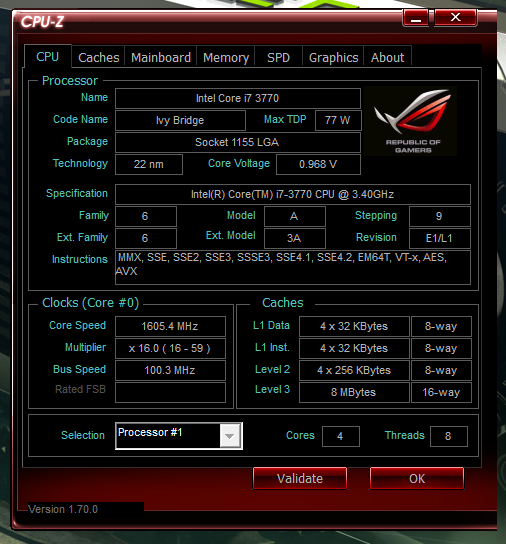
Task: Click the Multiplier value x 16.0
Action: coord(170,348)
